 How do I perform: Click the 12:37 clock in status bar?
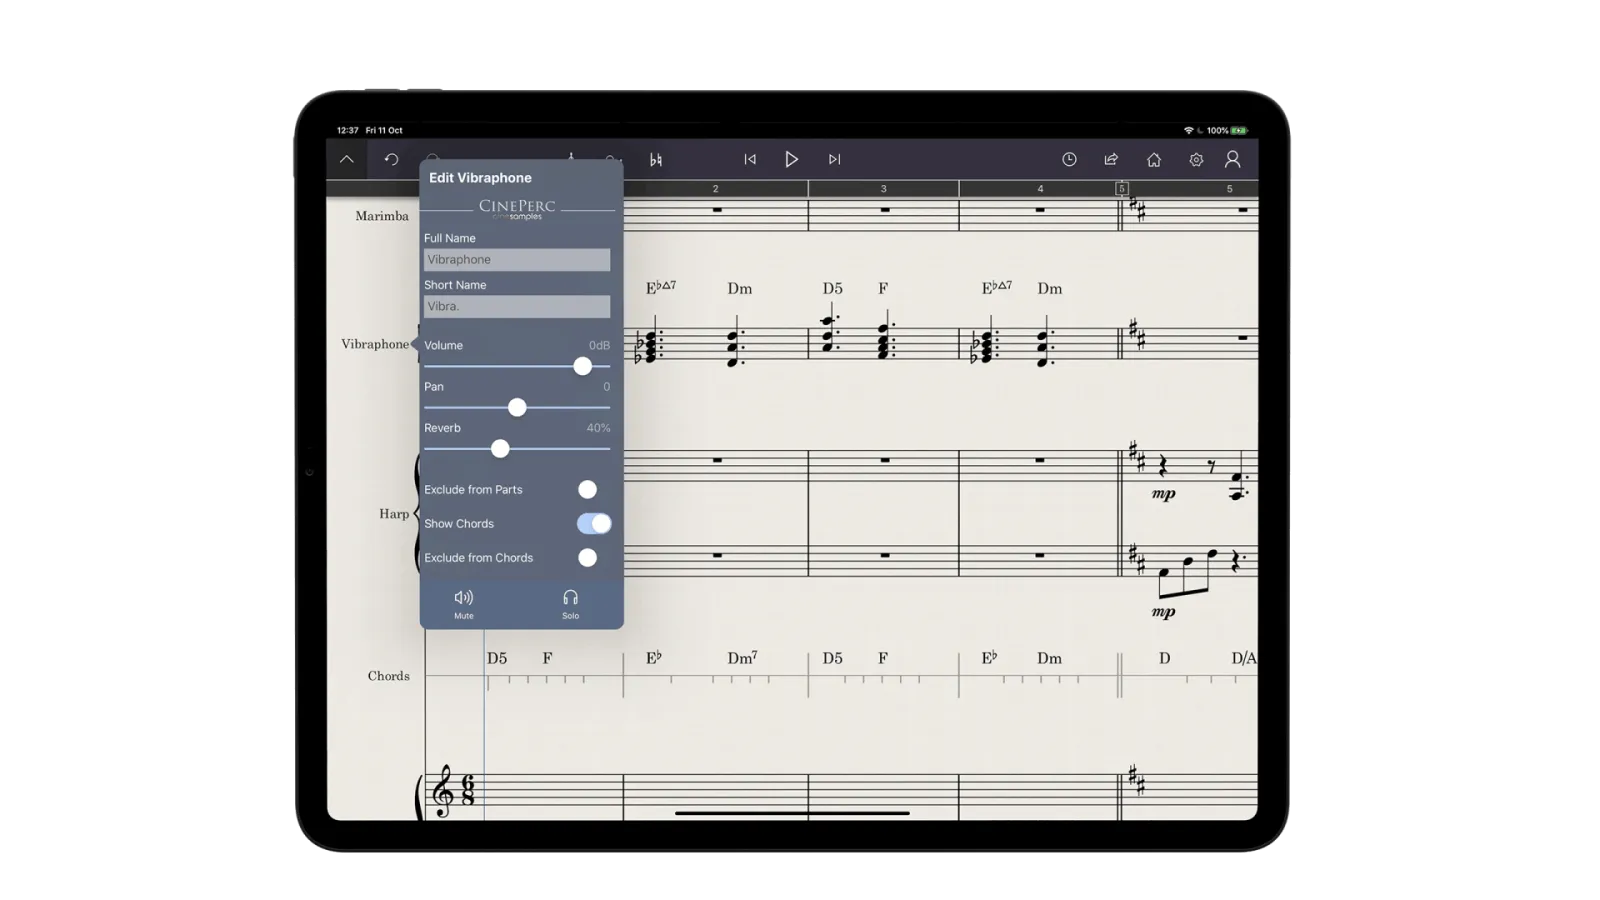[347, 130]
